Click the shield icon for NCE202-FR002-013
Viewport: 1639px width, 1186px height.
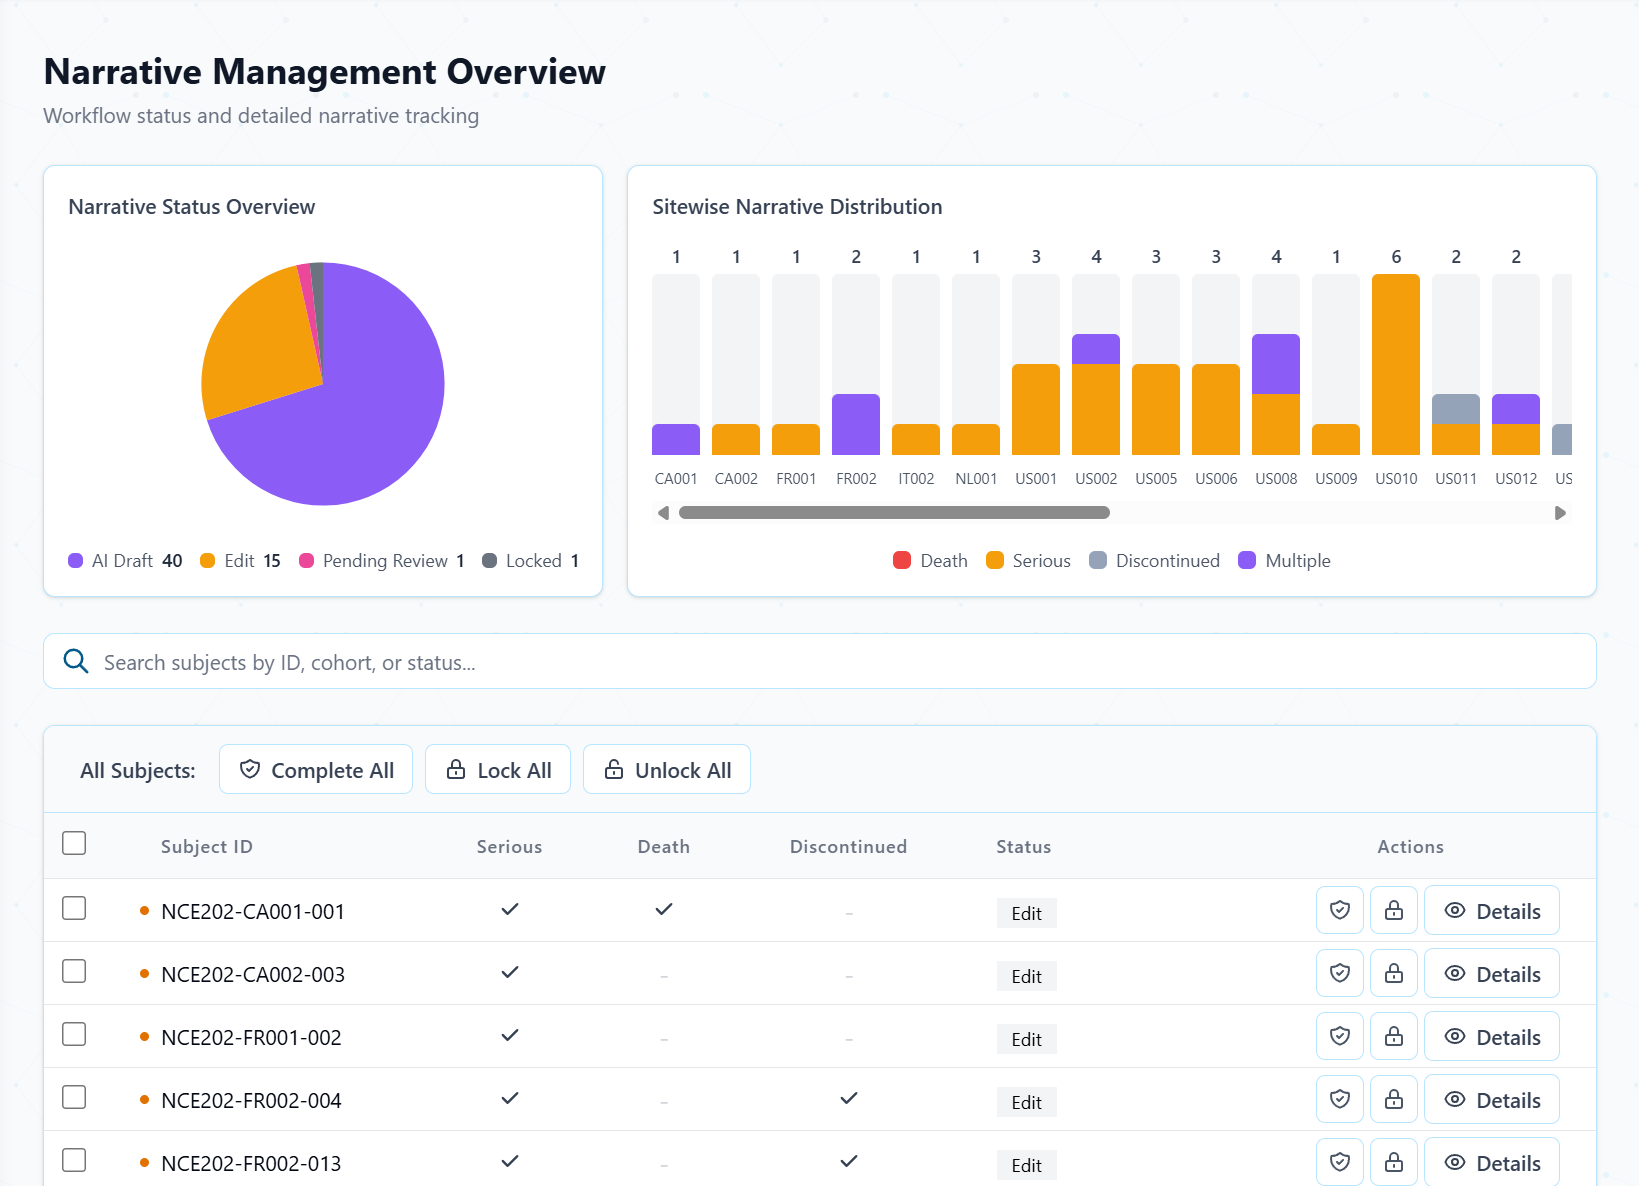pos(1340,1162)
